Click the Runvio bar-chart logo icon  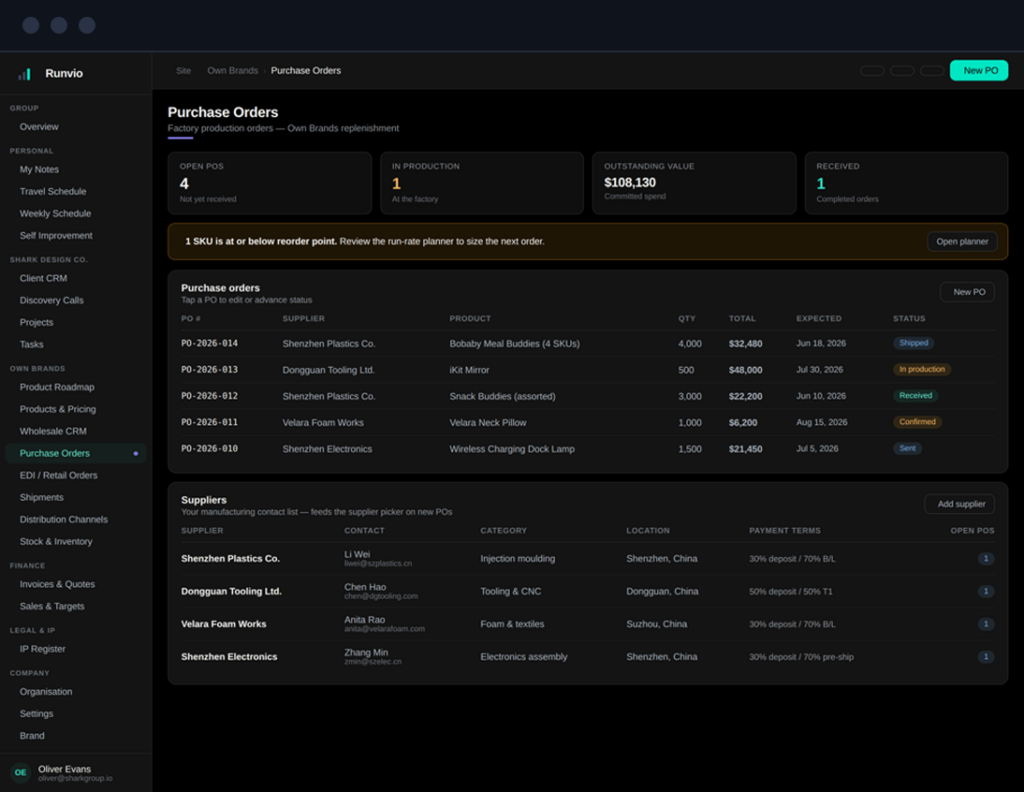point(24,74)
